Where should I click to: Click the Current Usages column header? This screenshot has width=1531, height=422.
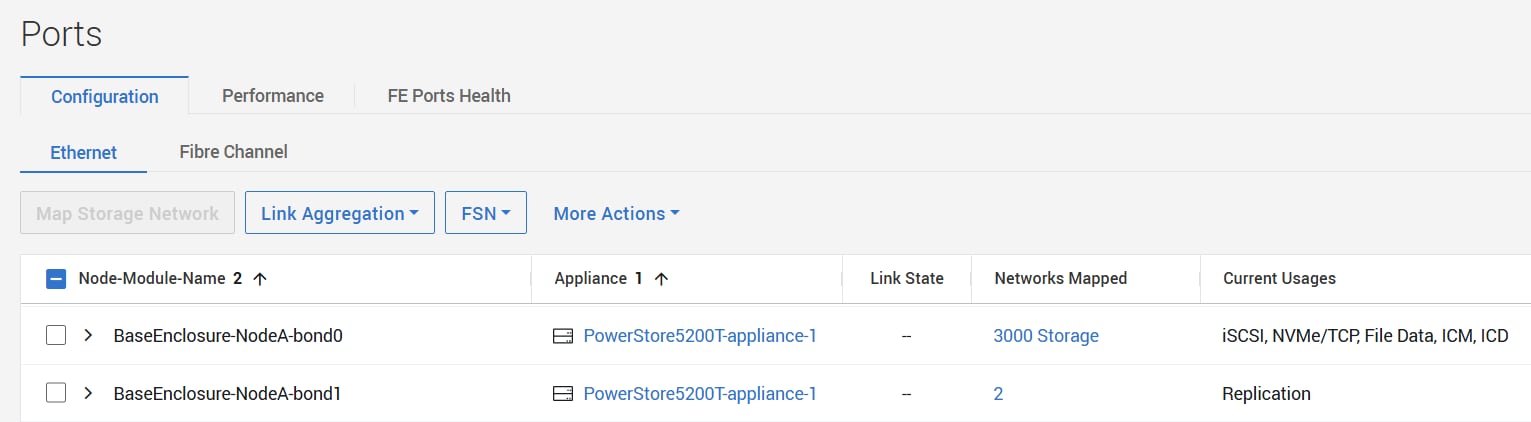[x=1280, y=279]
